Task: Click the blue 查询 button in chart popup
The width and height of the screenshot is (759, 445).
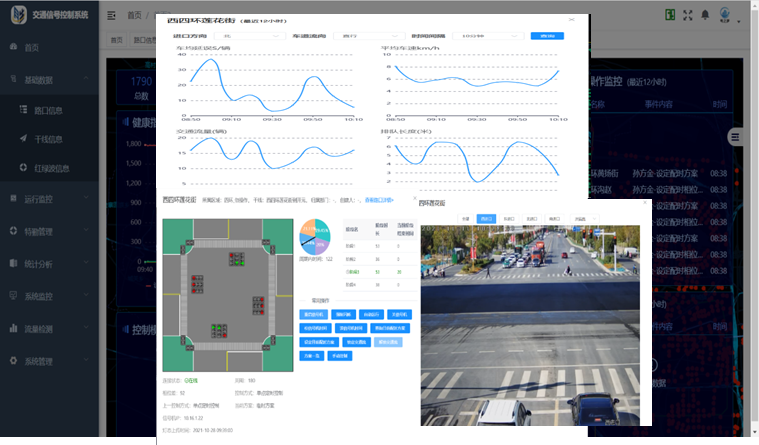Action: tap(546, 35)
